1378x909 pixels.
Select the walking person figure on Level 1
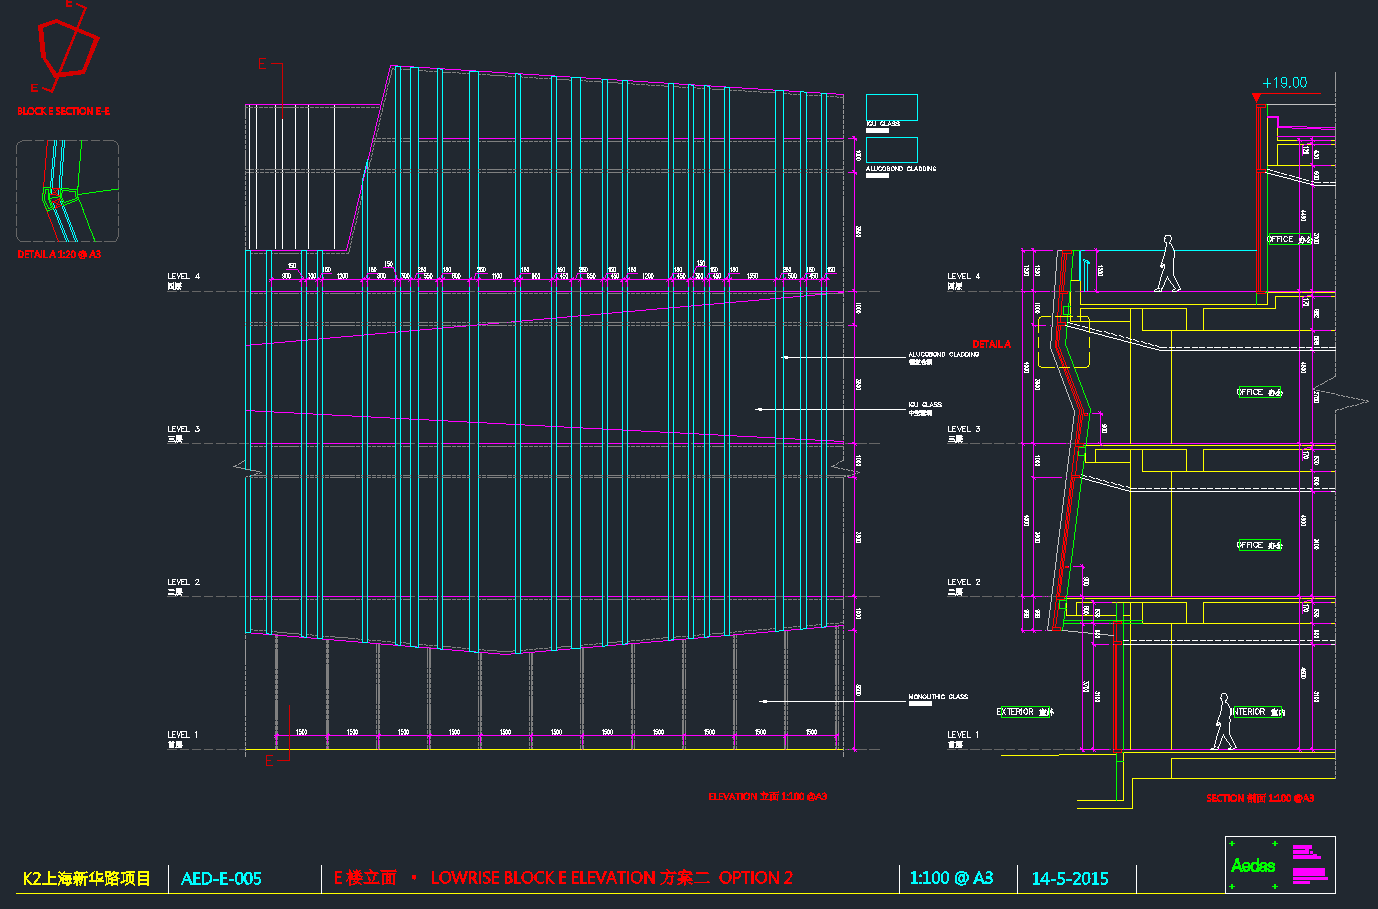tap(1223, 722)
